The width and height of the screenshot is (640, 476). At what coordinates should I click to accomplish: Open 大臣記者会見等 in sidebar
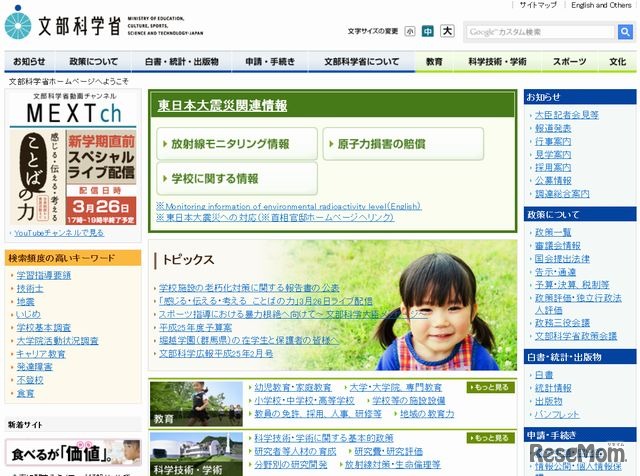pyautogui.click(x=567, y=115)
